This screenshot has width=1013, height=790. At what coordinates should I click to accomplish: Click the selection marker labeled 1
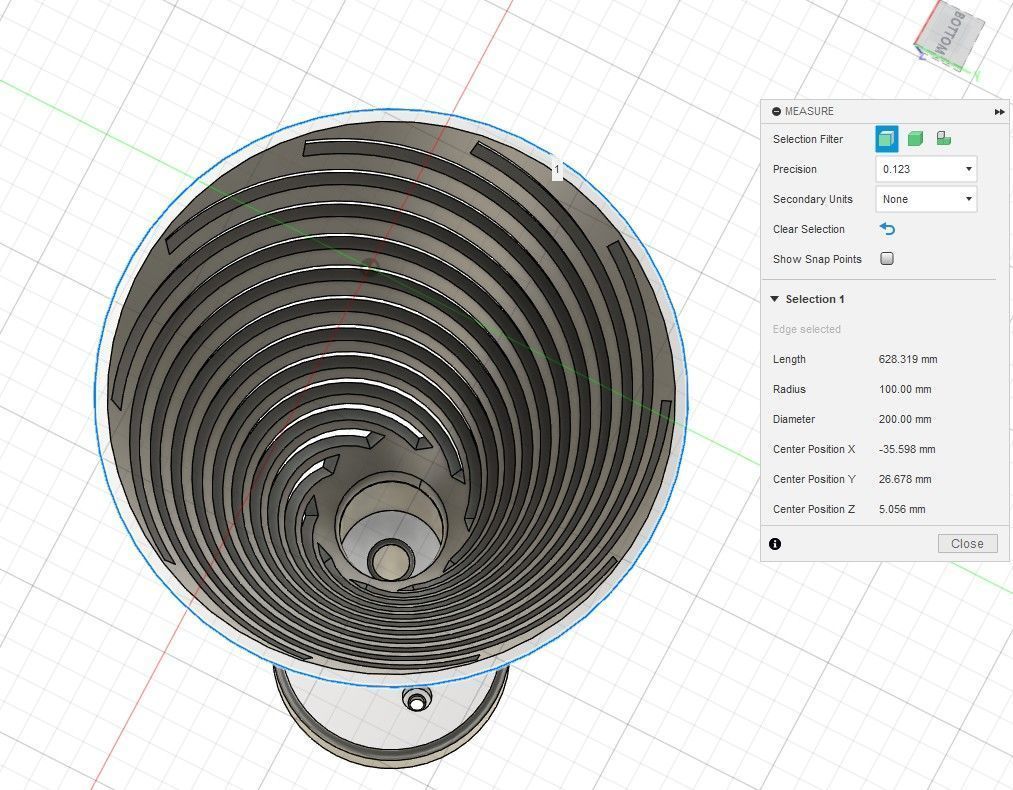pos(557,170)
